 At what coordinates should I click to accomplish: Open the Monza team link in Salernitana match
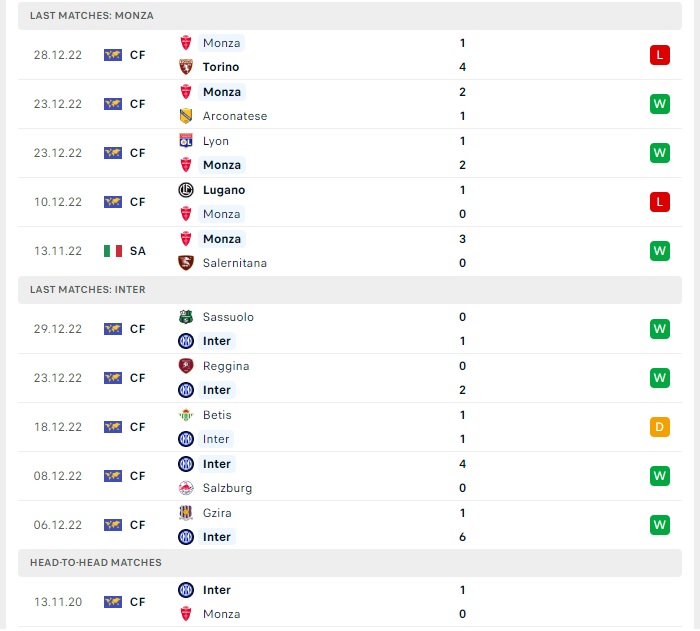pyautogui.click(x=222, y=239)
